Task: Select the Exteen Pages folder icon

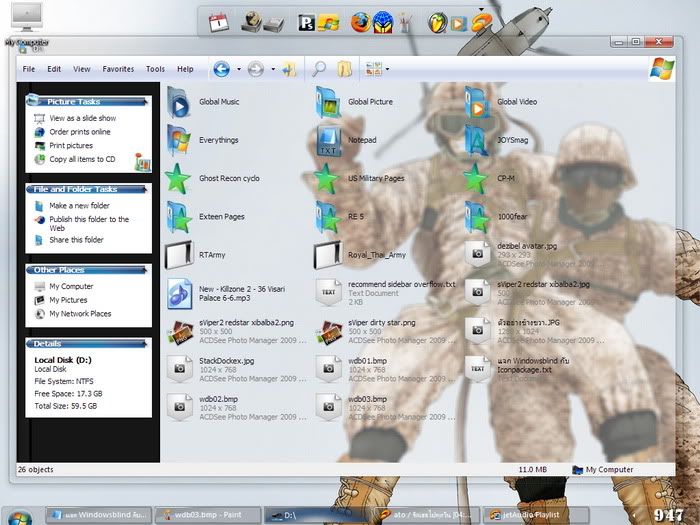Action: [x=179, y=217]
